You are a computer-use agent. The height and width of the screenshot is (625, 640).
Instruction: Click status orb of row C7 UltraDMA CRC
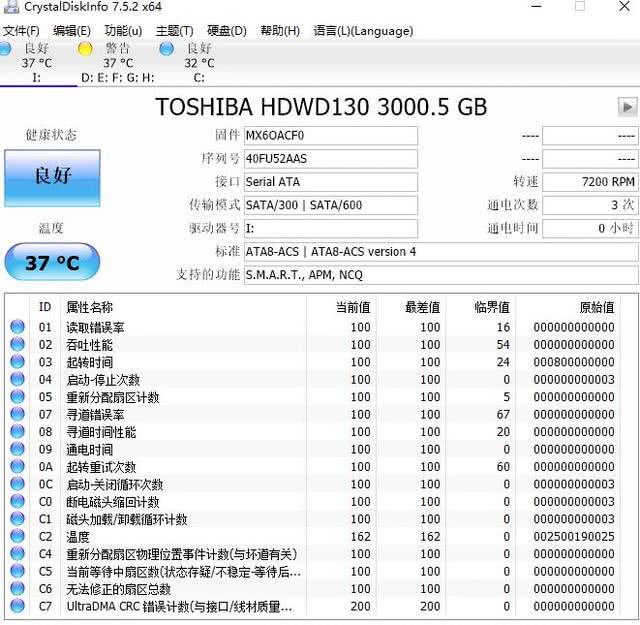tap(17, 606)
